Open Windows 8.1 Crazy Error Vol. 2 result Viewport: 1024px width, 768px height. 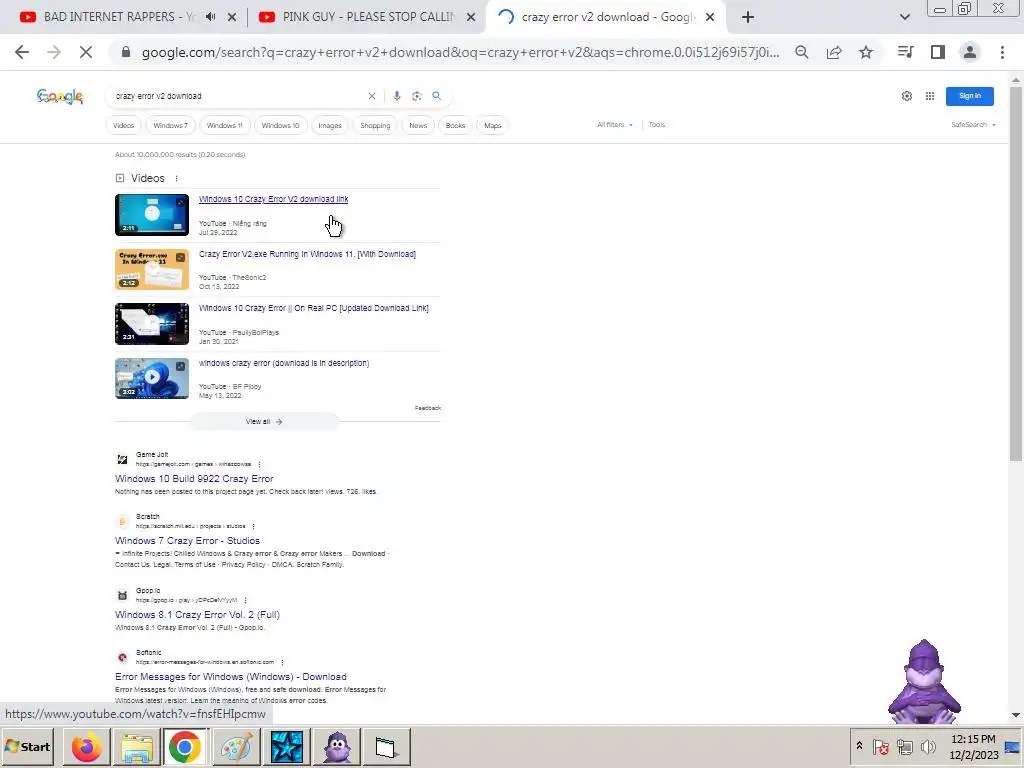tap(197, 615)
